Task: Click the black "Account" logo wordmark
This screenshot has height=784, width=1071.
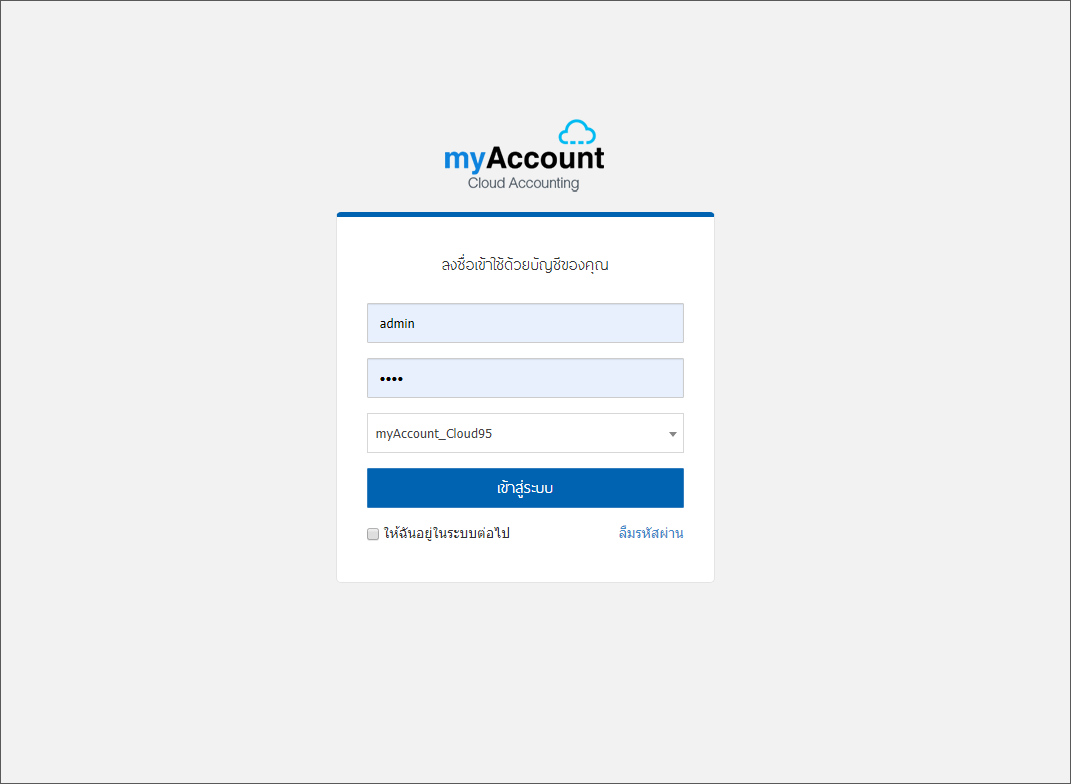Action: point(545,158)
